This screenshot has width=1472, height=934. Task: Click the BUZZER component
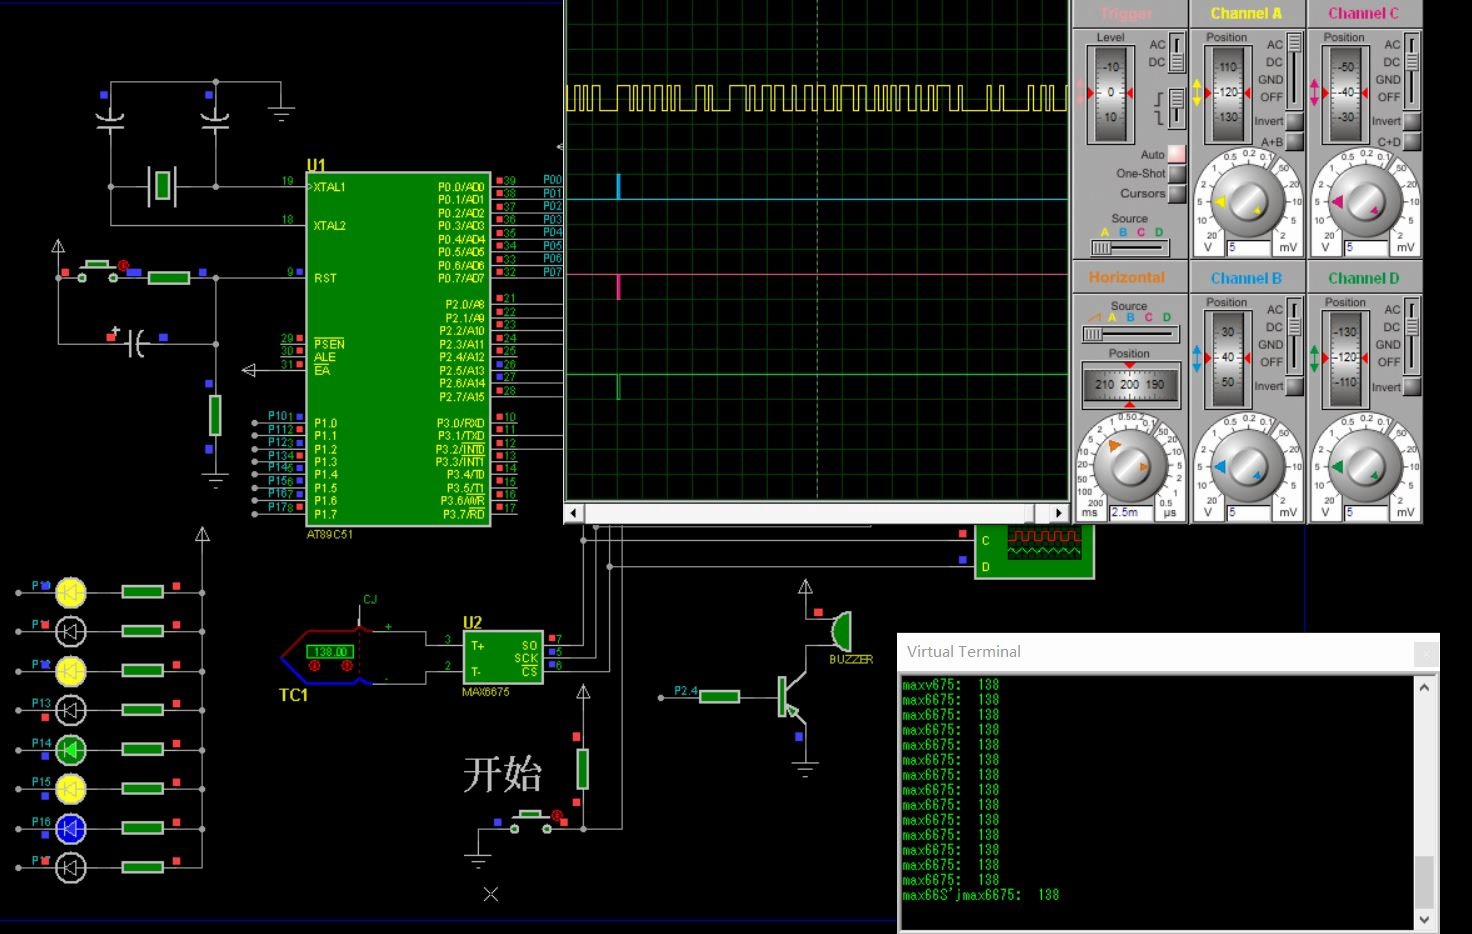[841, 631]
